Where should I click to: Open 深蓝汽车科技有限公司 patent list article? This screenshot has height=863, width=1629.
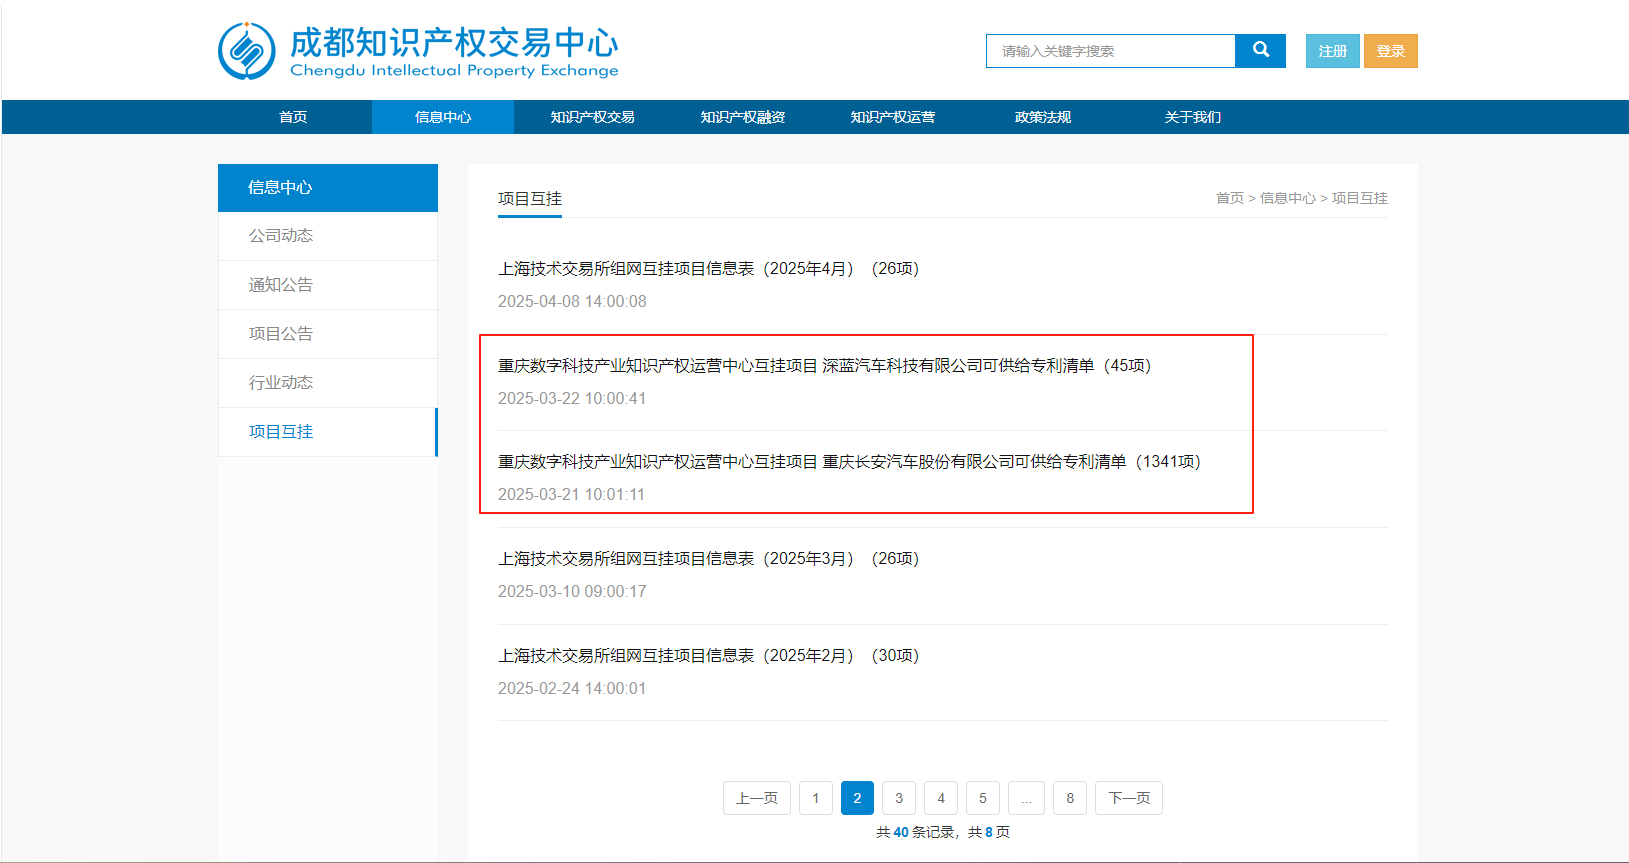(825, 366)
